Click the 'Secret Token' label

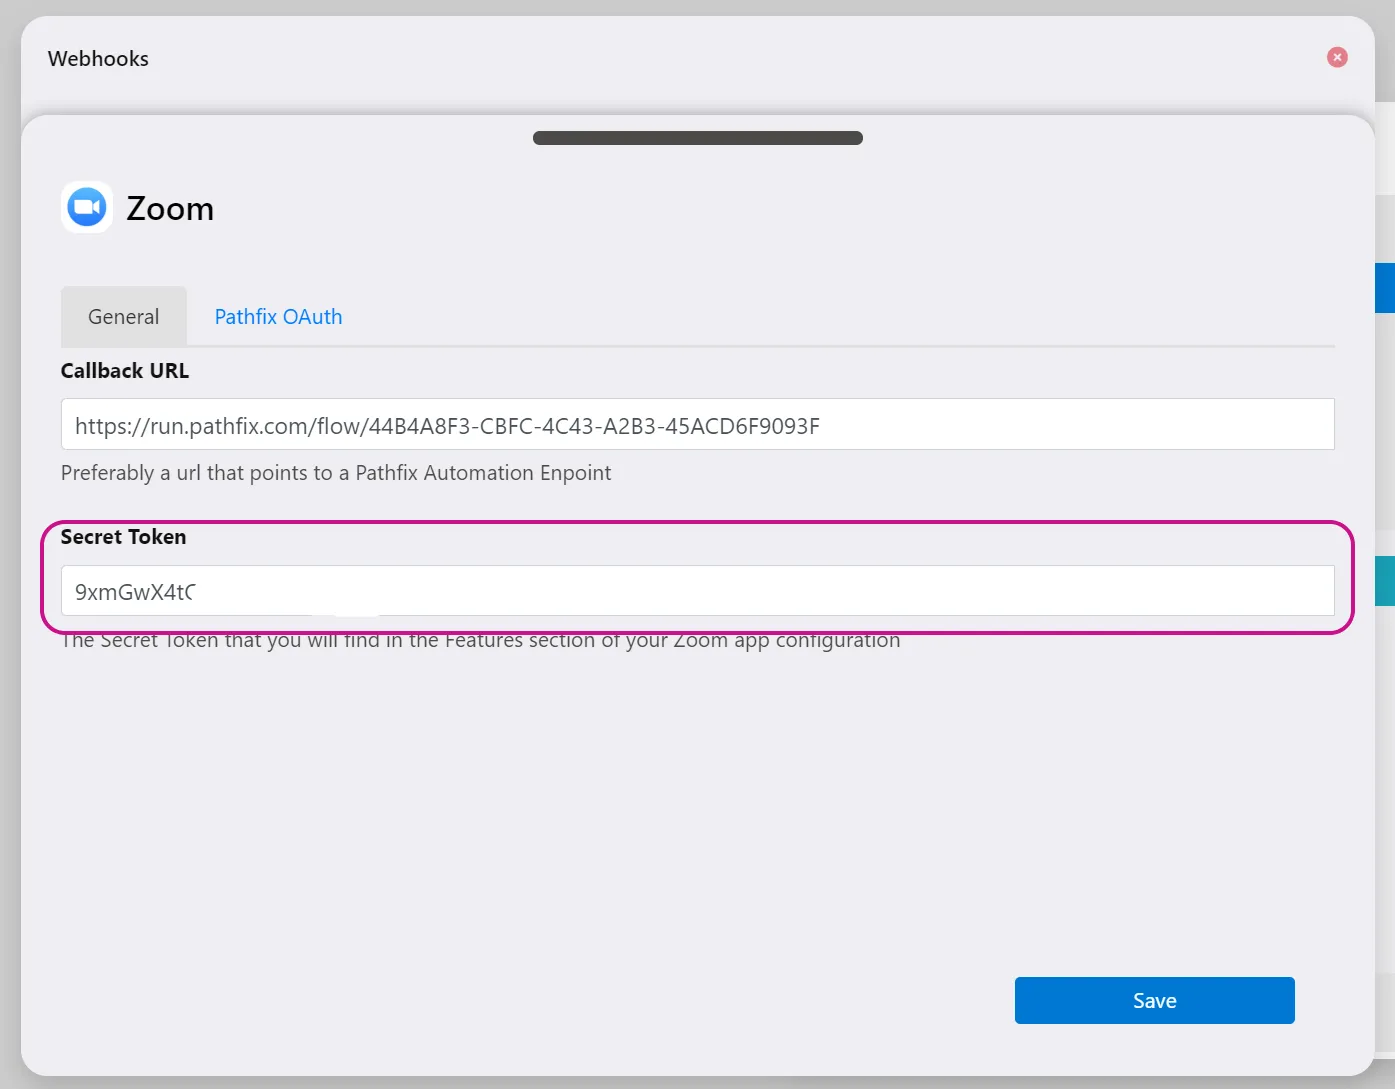123,537
